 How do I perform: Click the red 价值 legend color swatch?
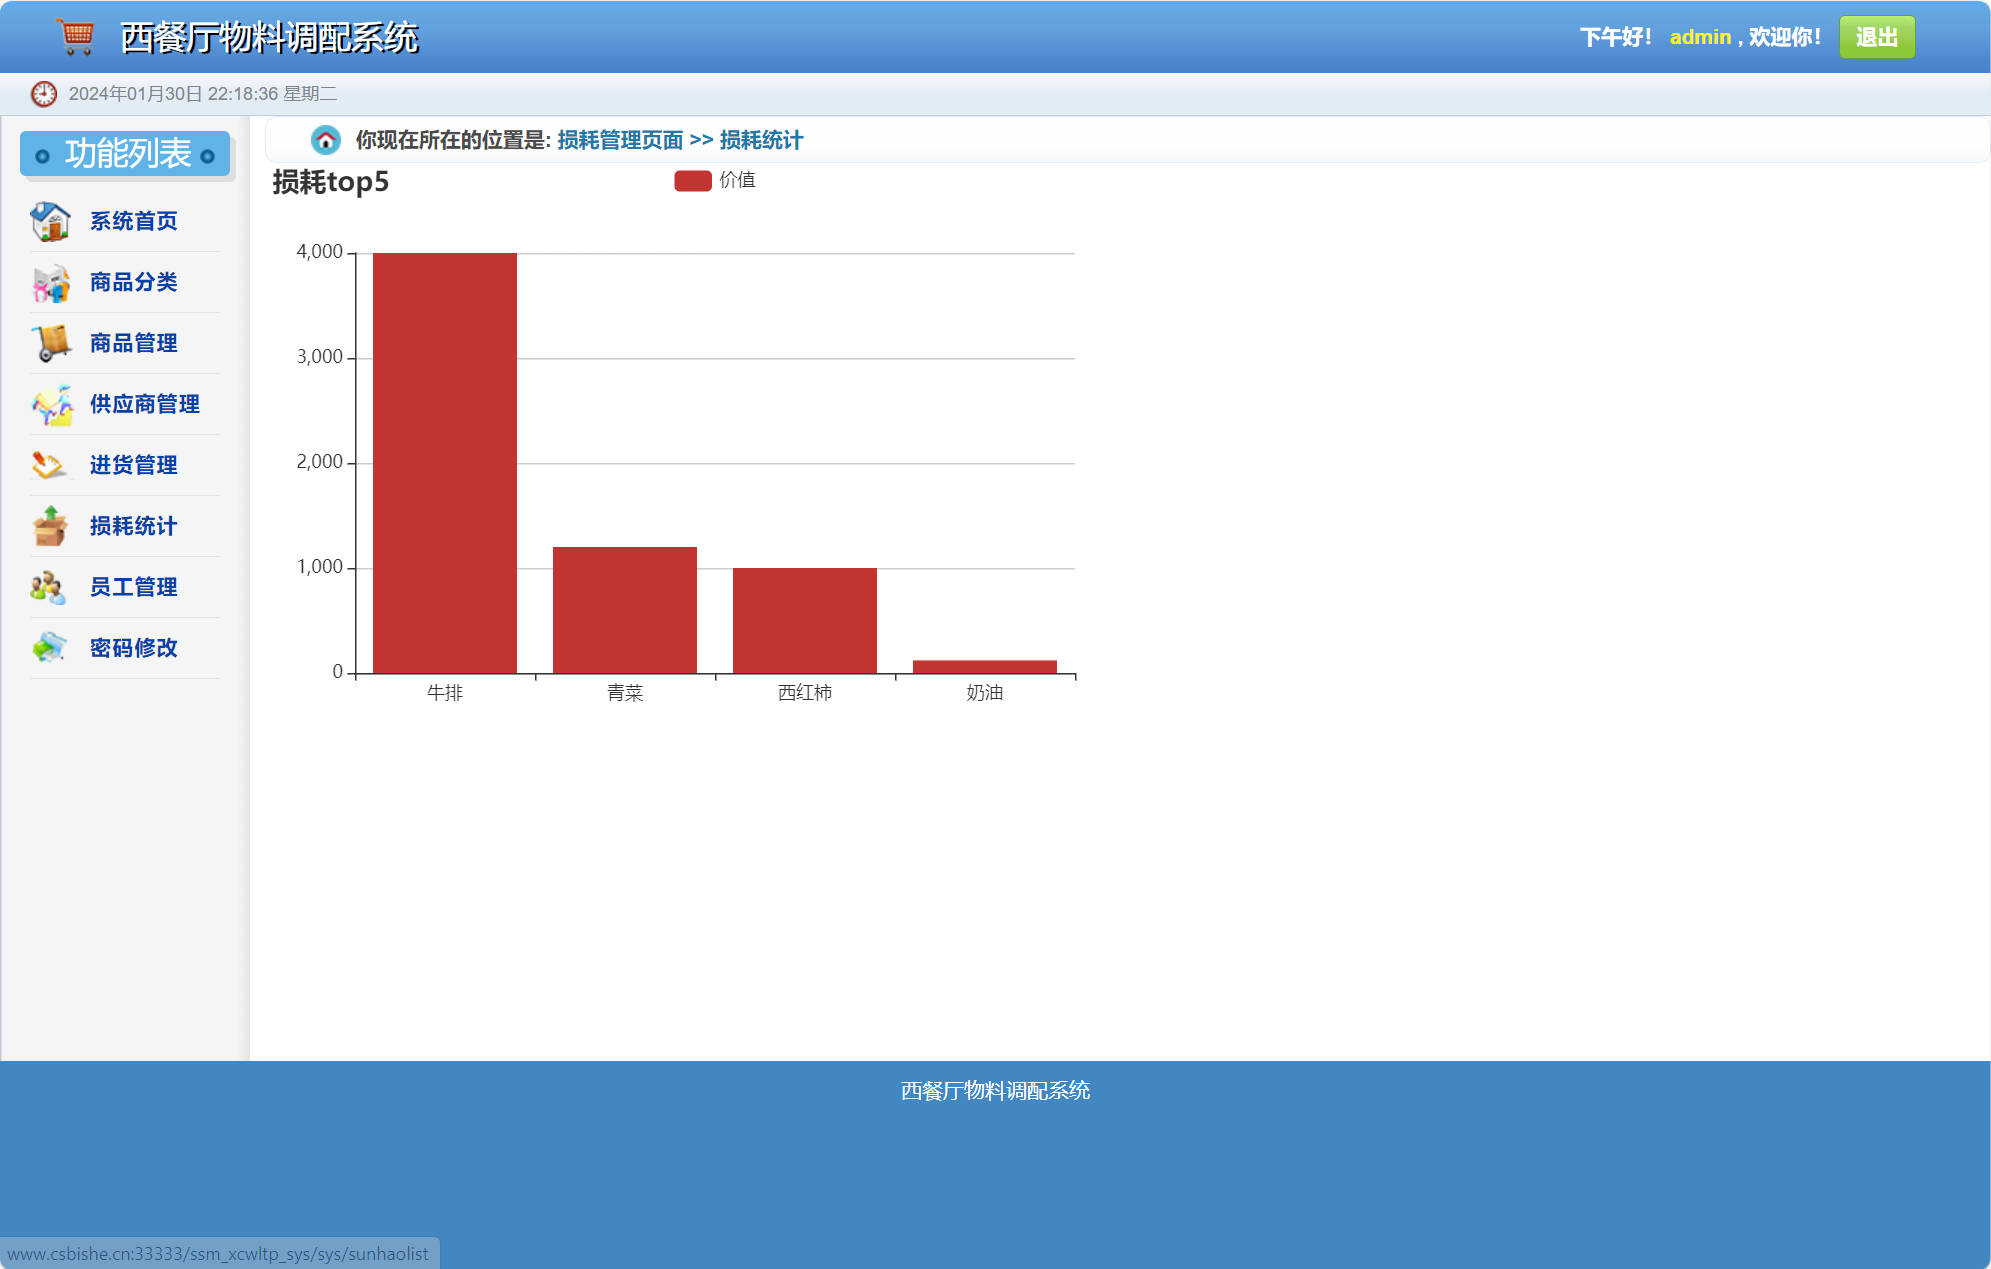692,180
